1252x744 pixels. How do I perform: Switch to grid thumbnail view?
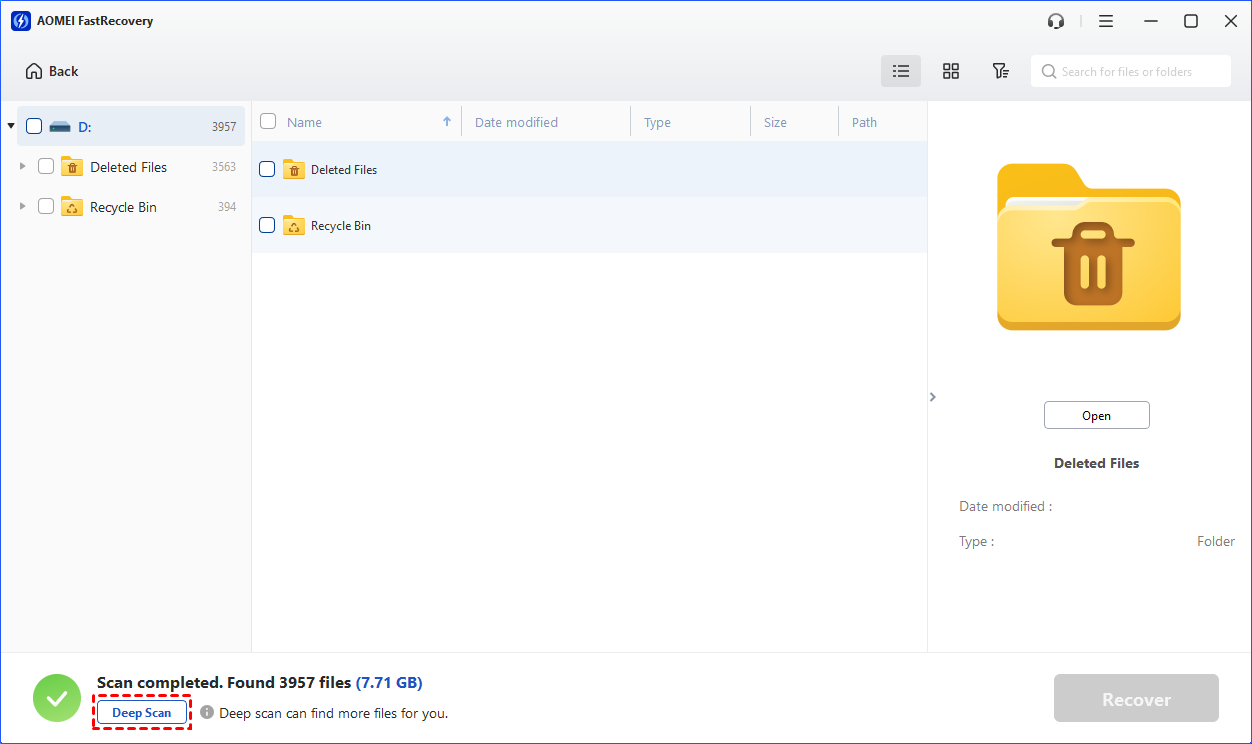(950, 71)
